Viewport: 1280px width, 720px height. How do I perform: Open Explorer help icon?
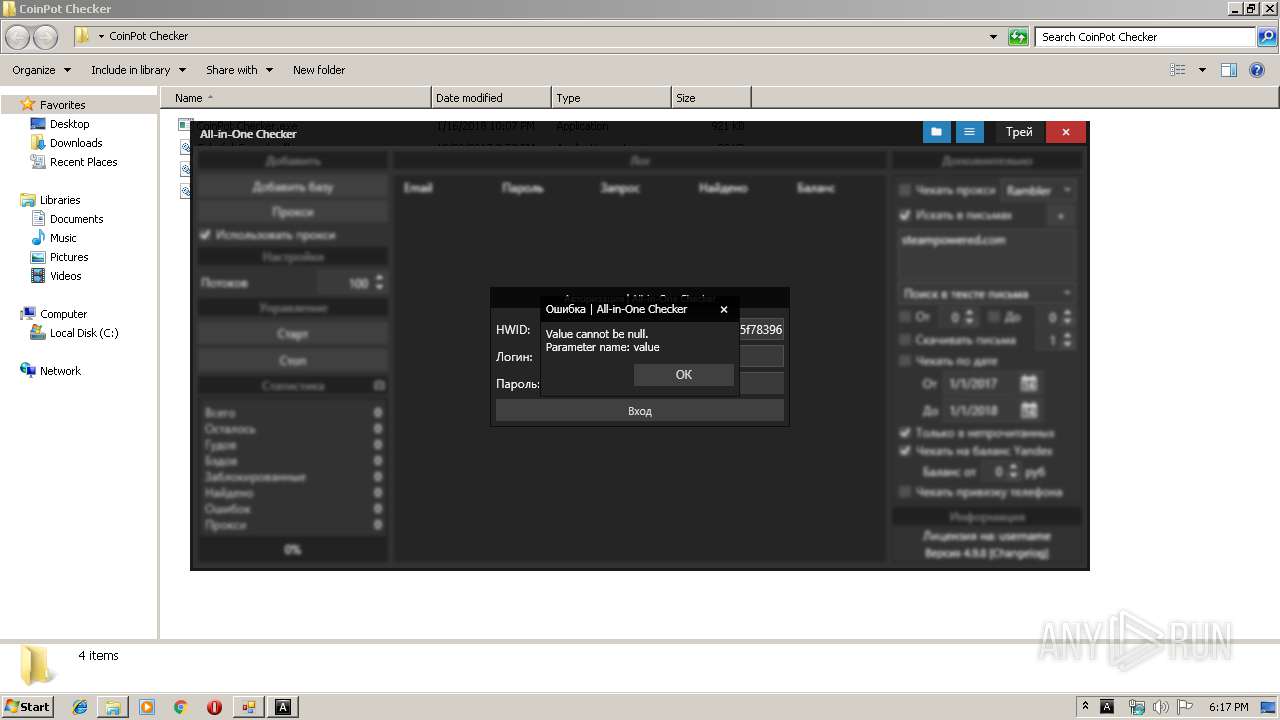pyautogui.click(x=1258, y=70)
